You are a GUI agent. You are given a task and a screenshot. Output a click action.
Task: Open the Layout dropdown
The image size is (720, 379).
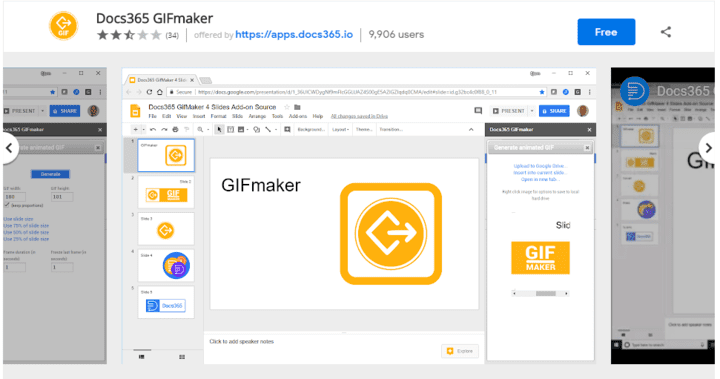click(x=340, y=130)
